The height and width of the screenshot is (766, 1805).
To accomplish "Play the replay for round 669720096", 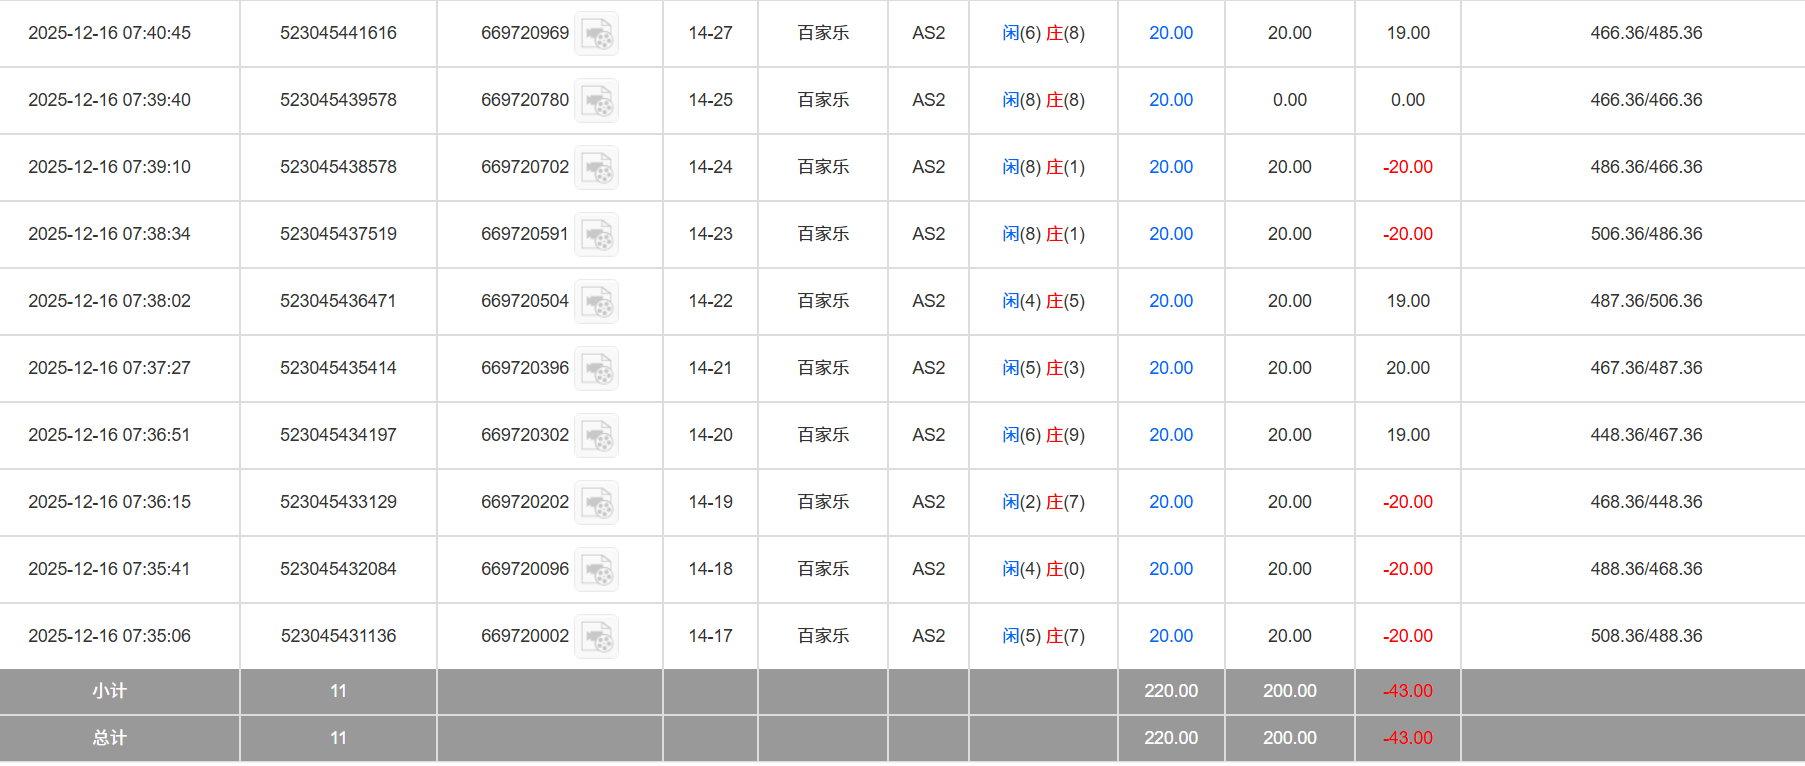I will point(597,570).
